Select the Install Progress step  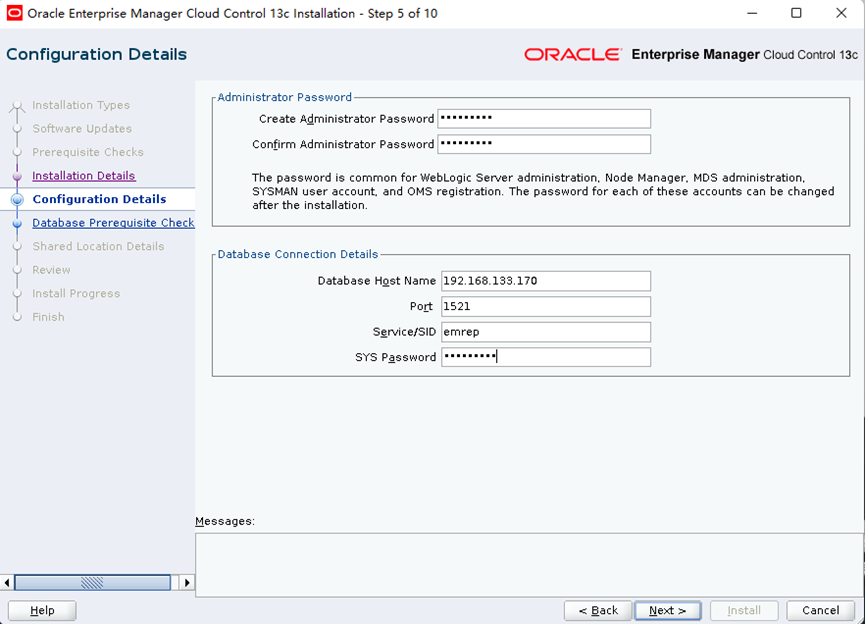coord(76,294)
